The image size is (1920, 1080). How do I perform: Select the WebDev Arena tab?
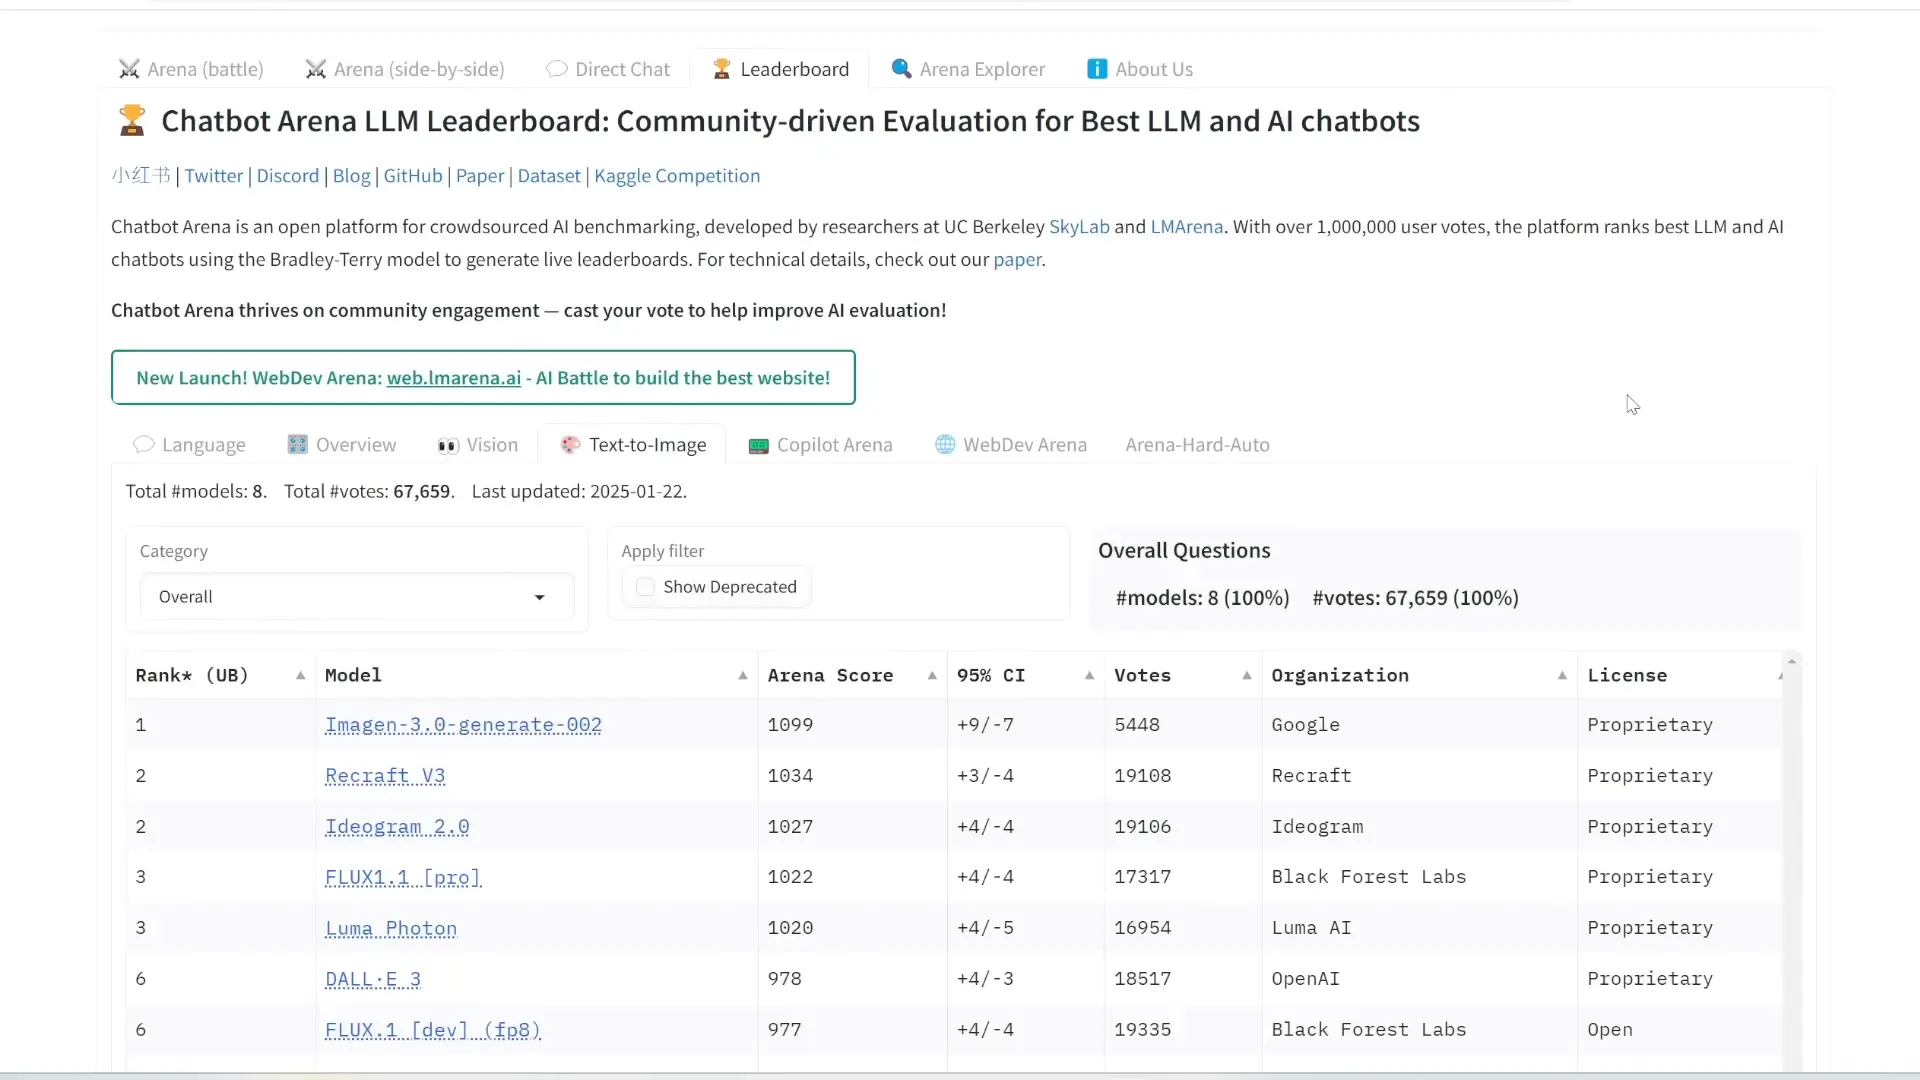[1011, 445]
